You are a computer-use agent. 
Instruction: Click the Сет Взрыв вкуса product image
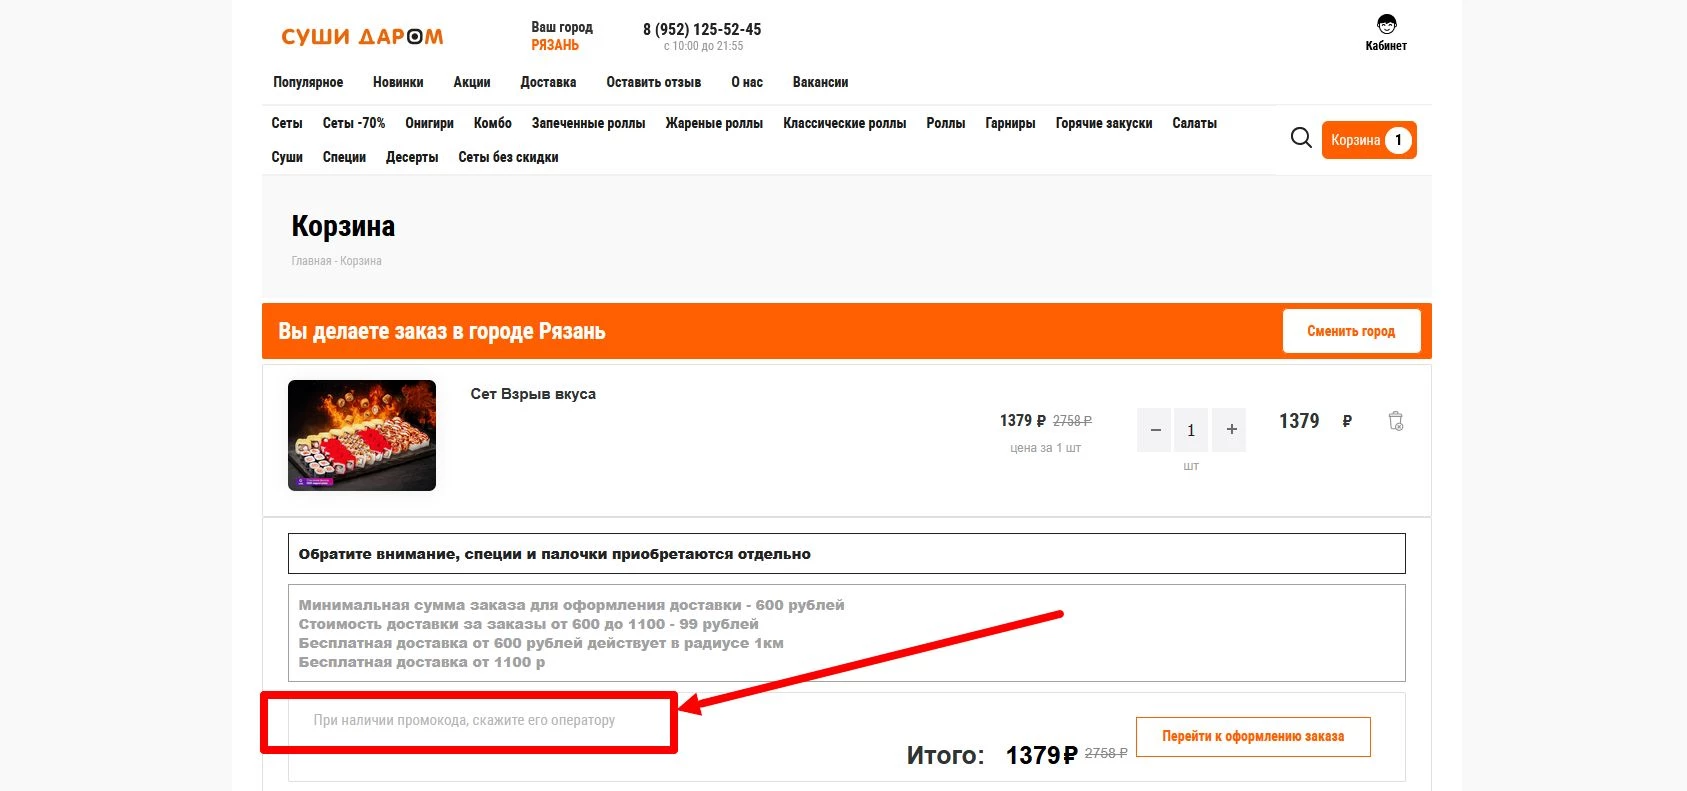pyautogui.click(x=362, y=435)
